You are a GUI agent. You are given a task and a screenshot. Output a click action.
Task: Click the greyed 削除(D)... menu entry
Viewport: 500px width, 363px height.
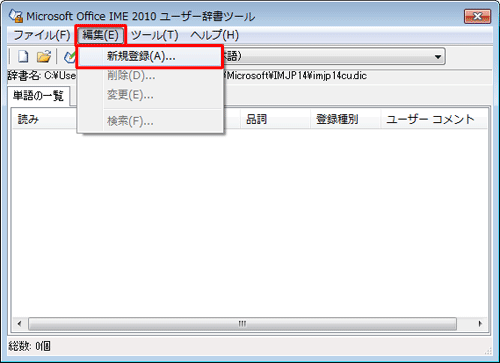coord(149,76)
